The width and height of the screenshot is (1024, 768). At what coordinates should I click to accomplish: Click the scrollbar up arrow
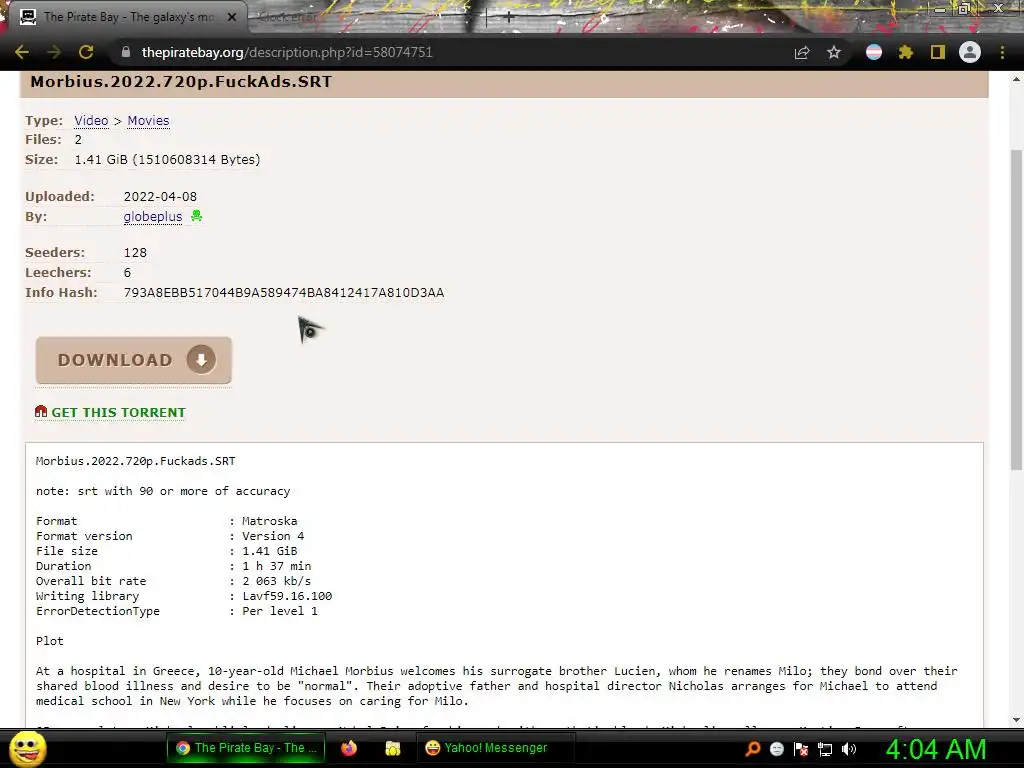click(x=1016, y=80)
